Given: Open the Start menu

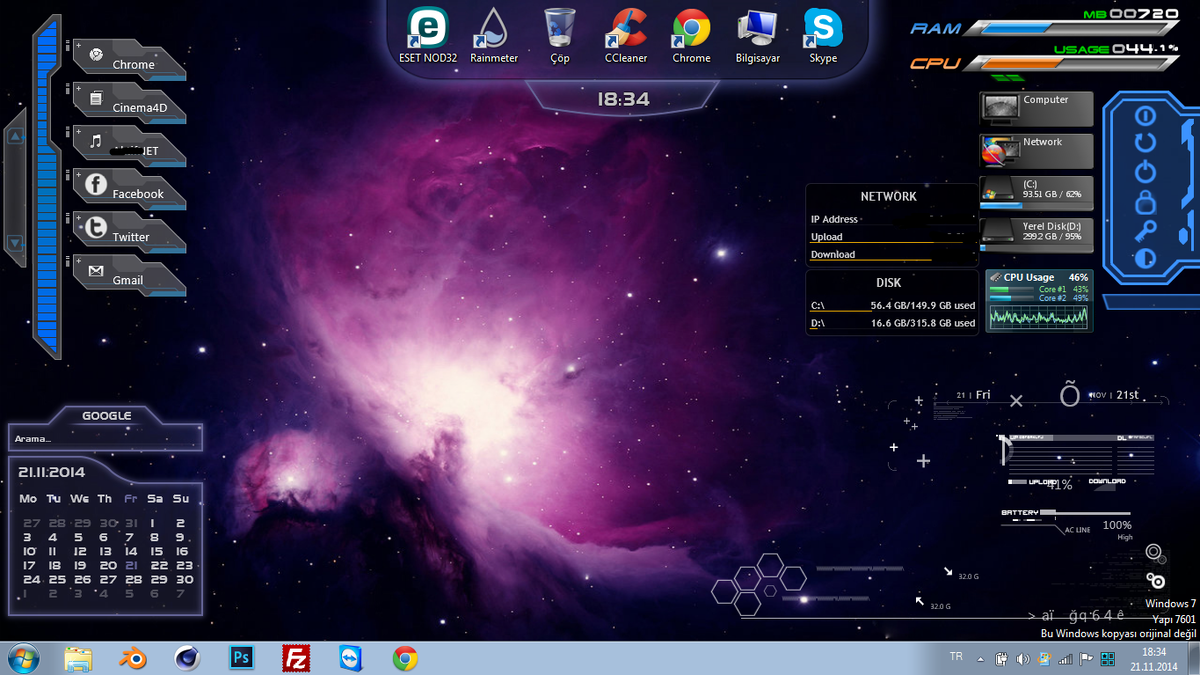Looking at the screenshot, I should pos(22,659).
